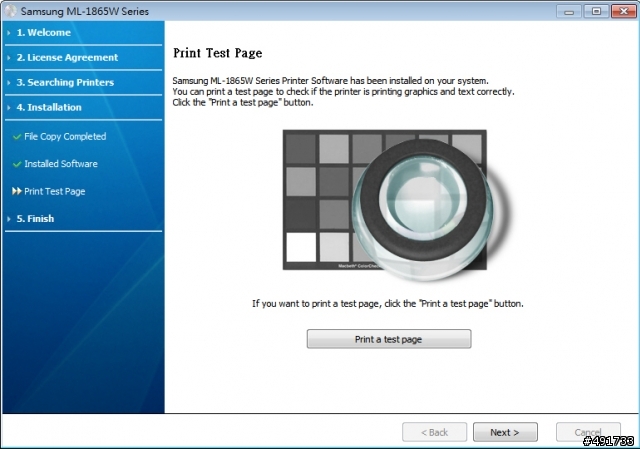The height and width of the screenshot is (449, 640).
Task: Select the 3. Searching Printers step
Action: (65, 82)
